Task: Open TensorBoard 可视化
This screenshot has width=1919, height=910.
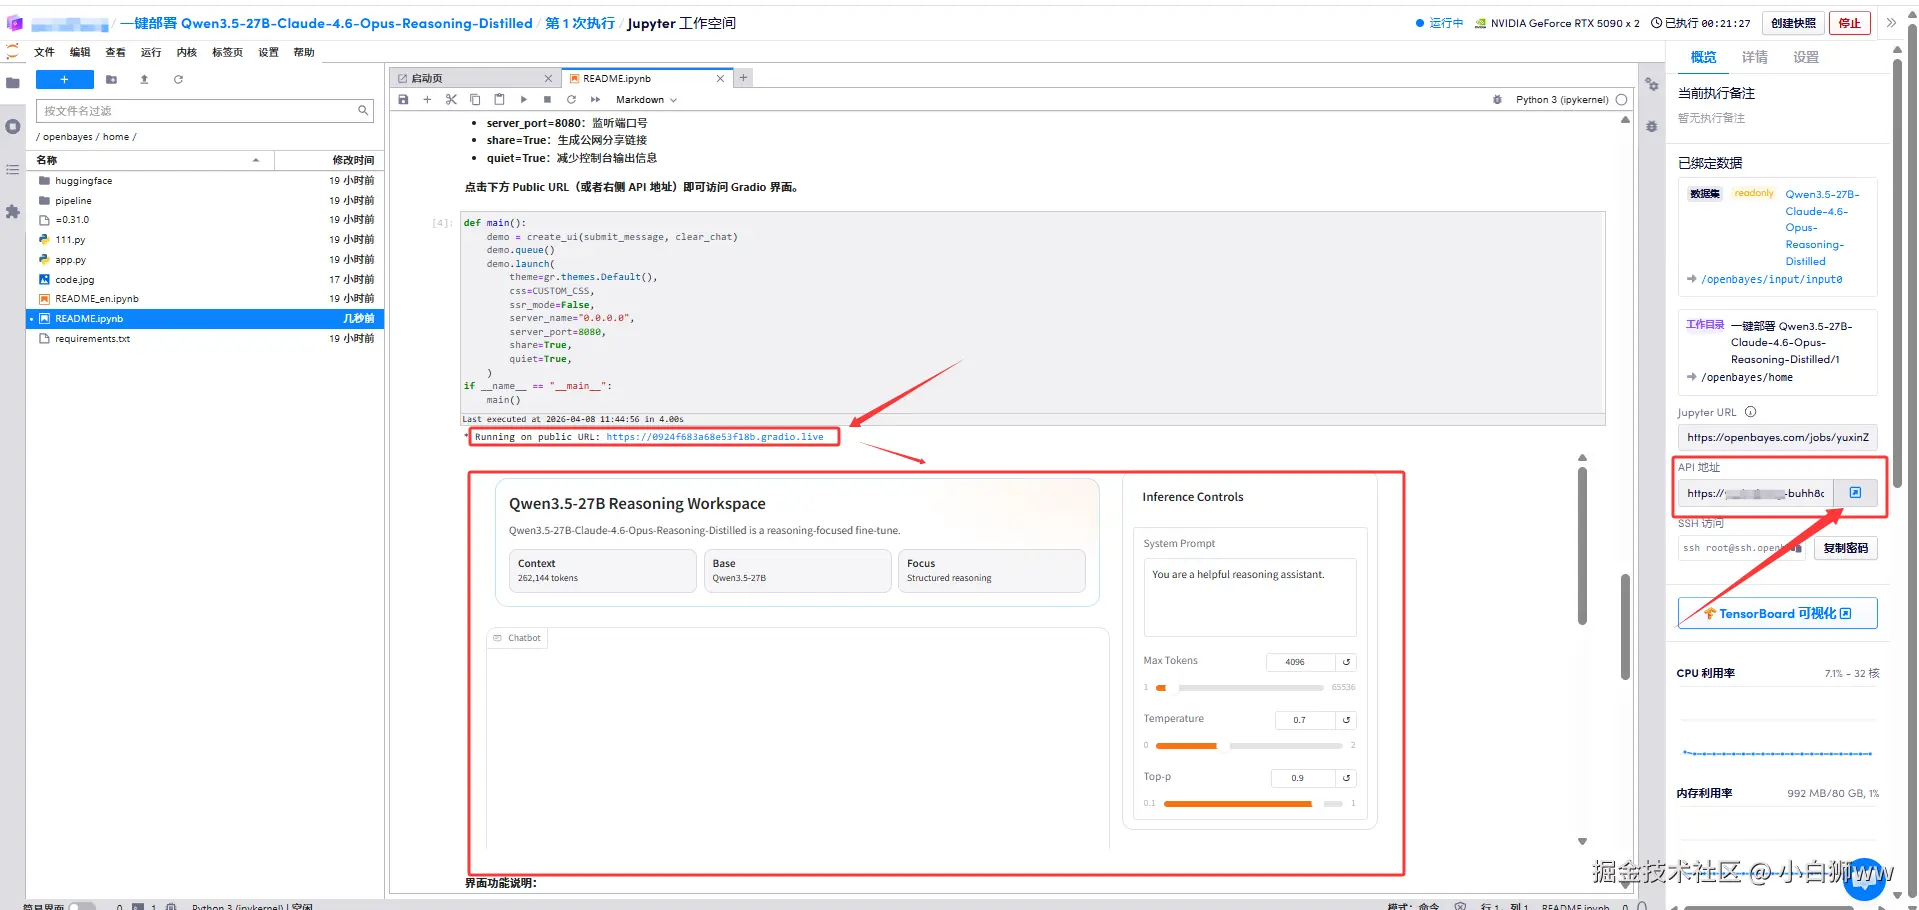Action: tap(1777, 613)
